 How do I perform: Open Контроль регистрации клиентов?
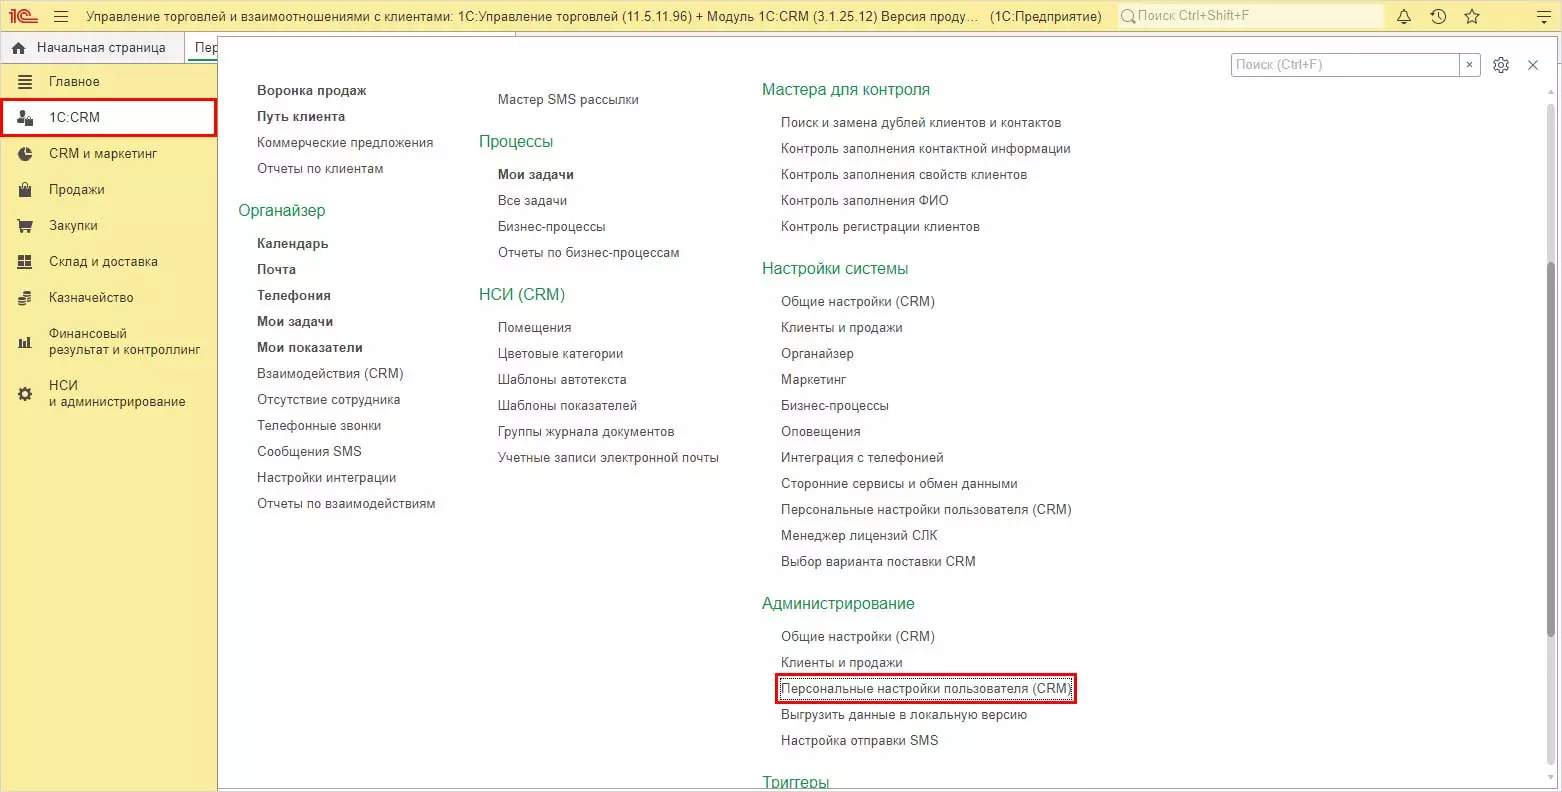tap(881, 227)
